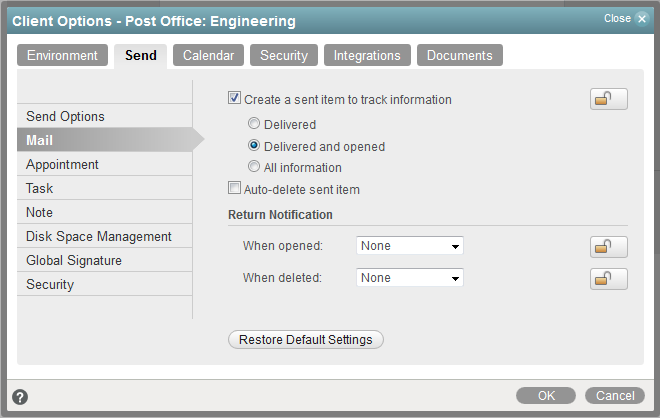Viewport: 660px width, 418px height.
Task: Open the Calendar tab
Action: coord(208,56)
